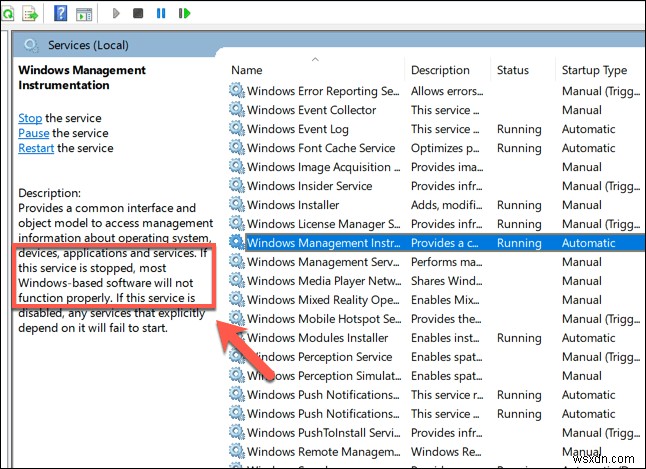Click the Export List toolbar icon
Viewport: 646px width, 469px height.
(x=30, y=14)
